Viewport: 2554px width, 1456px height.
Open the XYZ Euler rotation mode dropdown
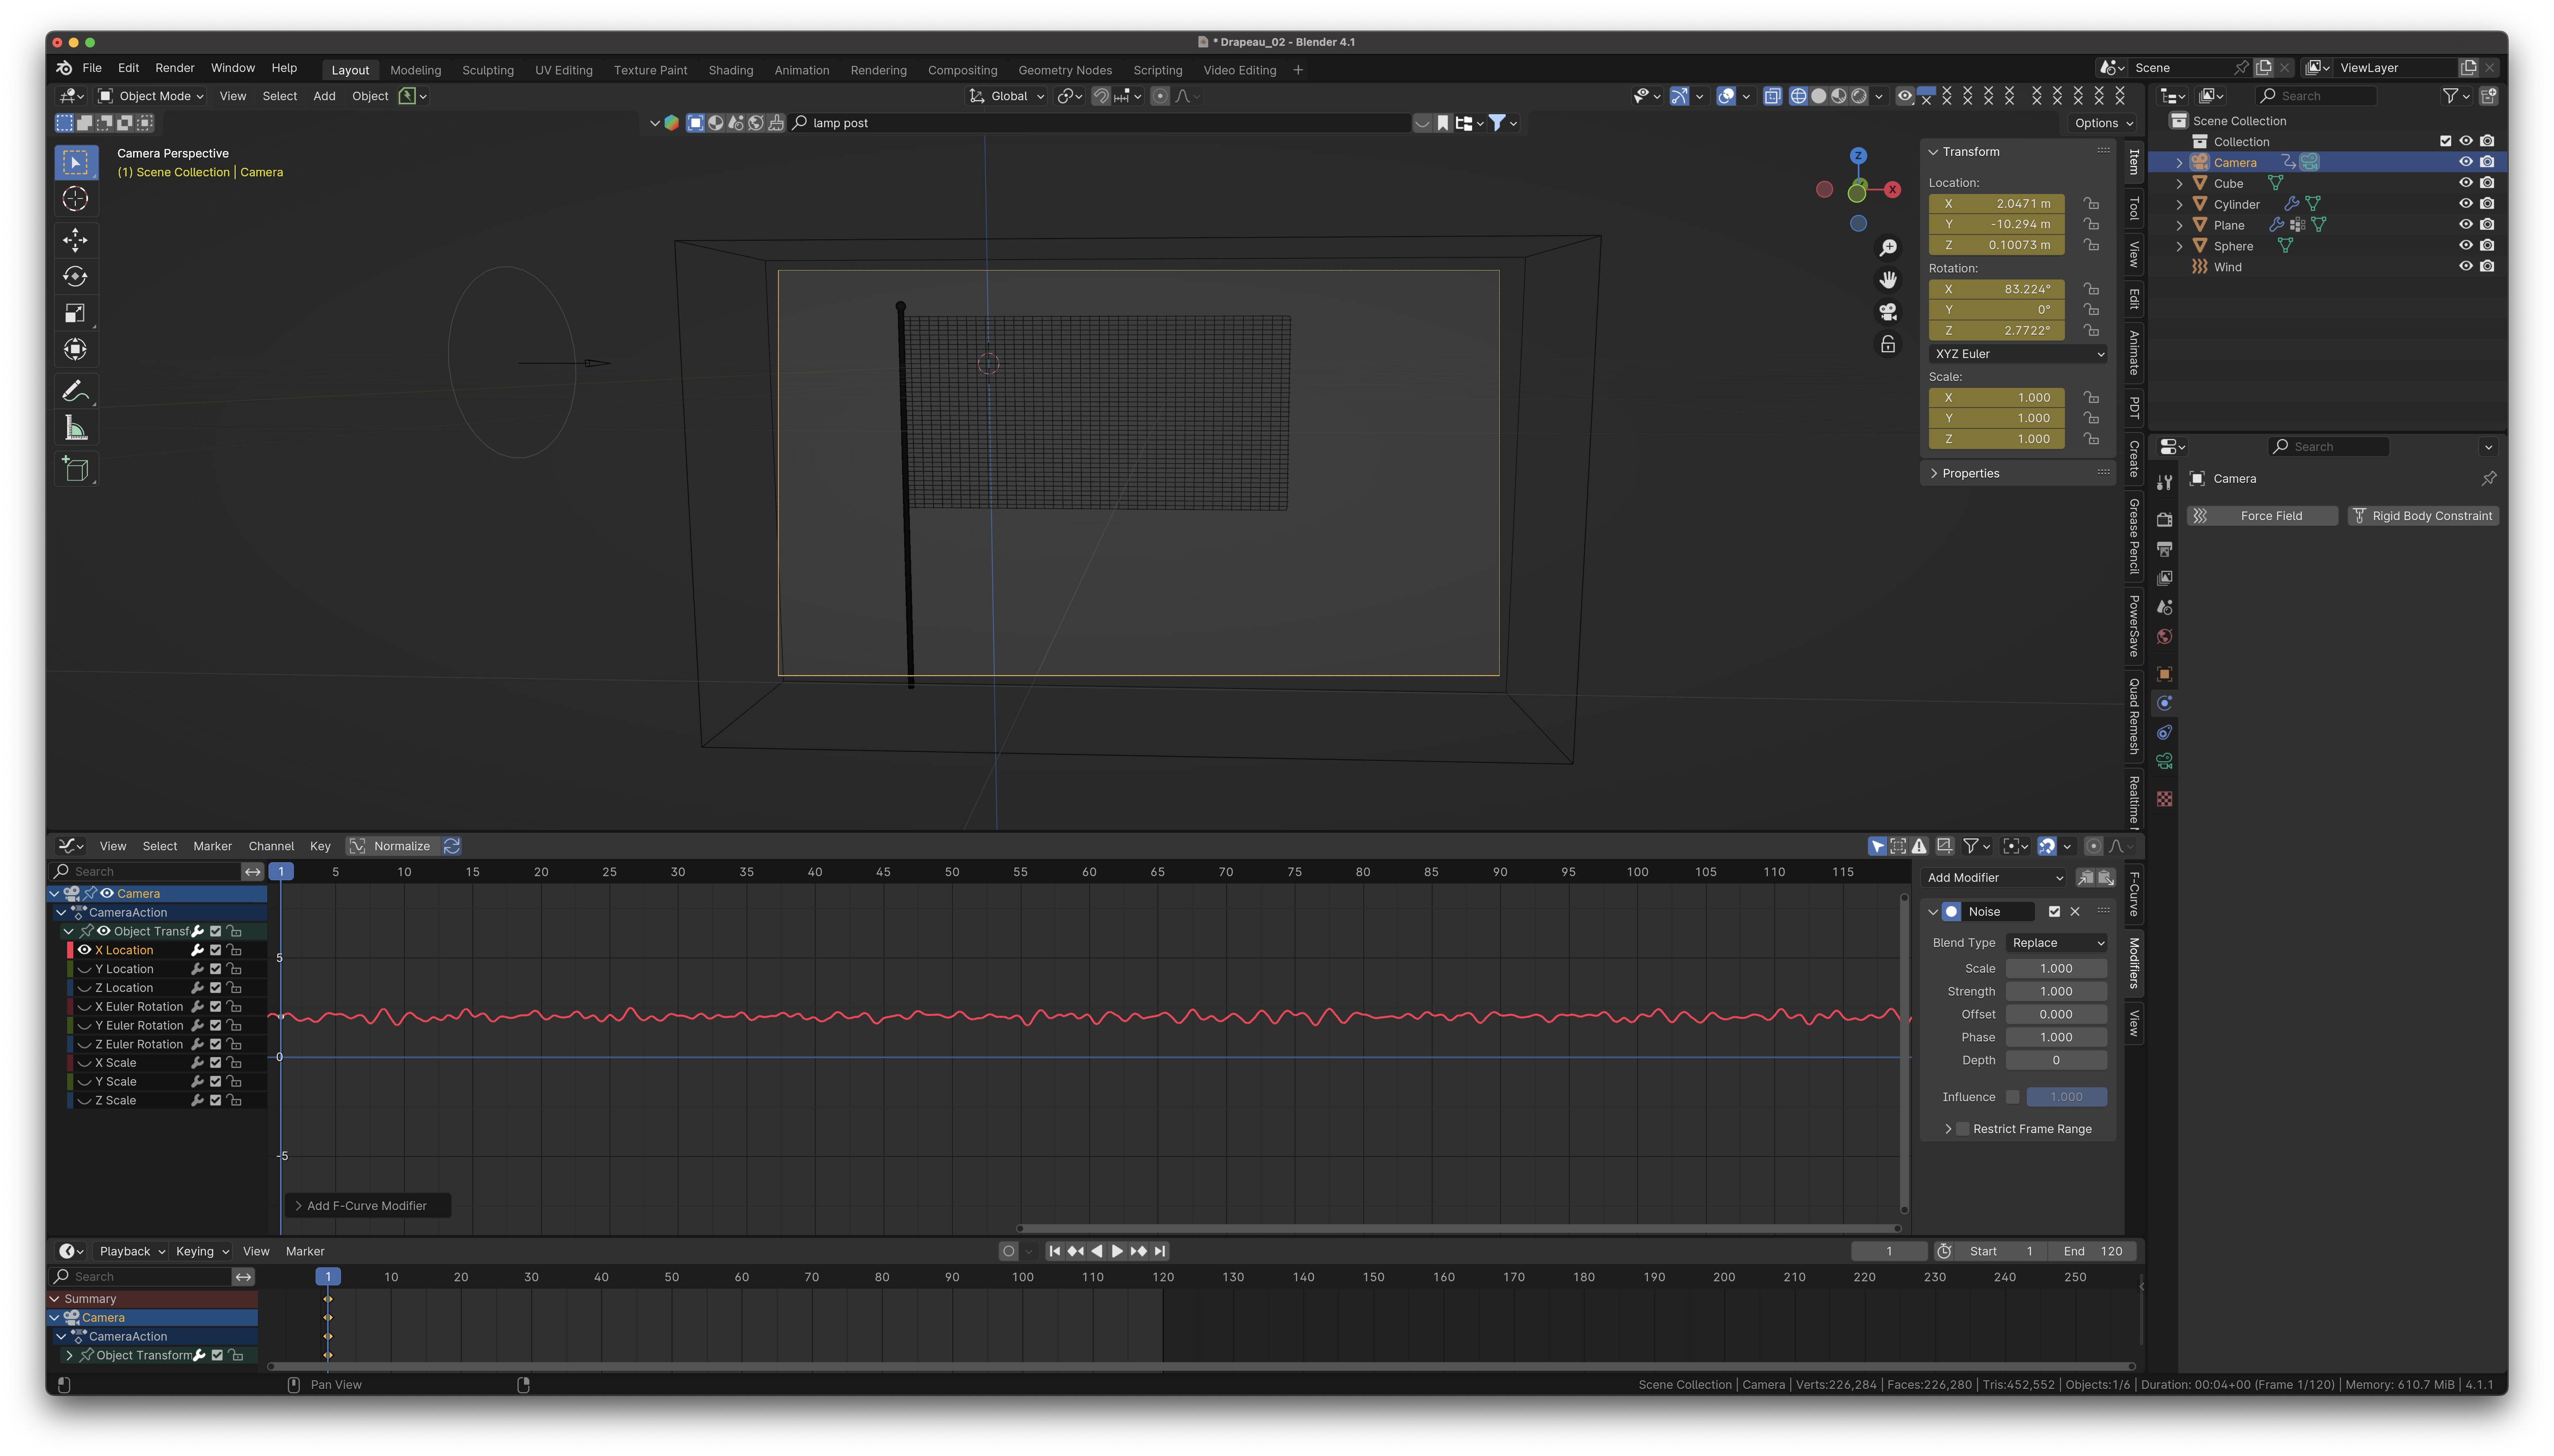pos(2018,354)
